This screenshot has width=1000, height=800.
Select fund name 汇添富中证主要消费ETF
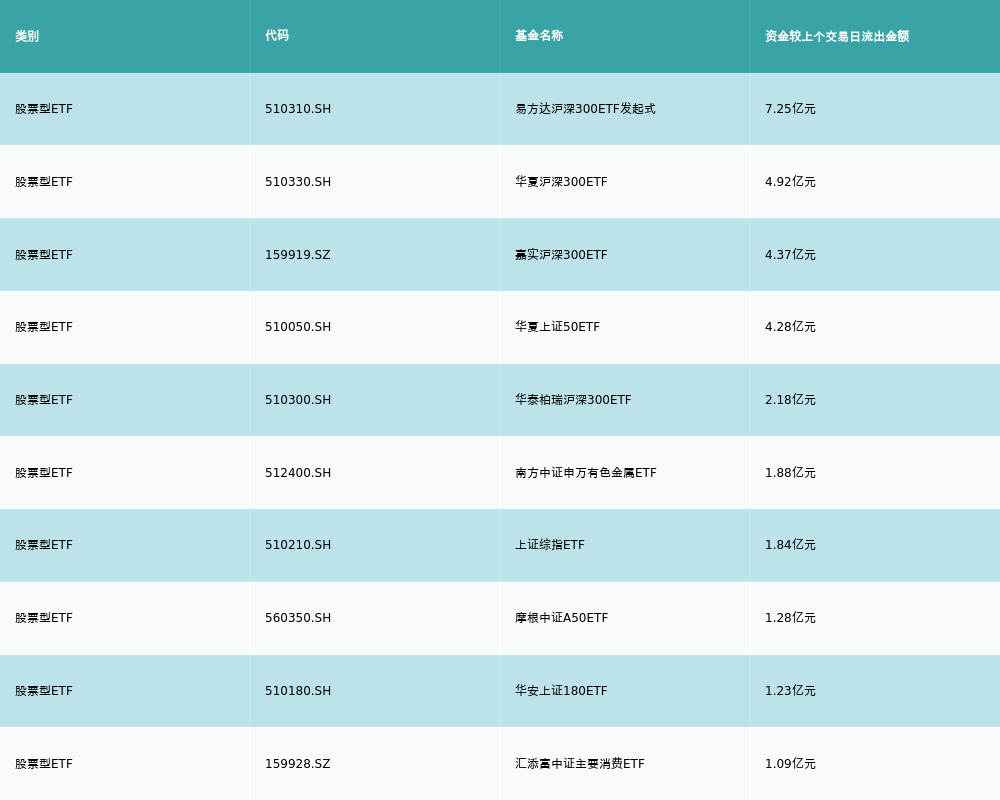580,764
